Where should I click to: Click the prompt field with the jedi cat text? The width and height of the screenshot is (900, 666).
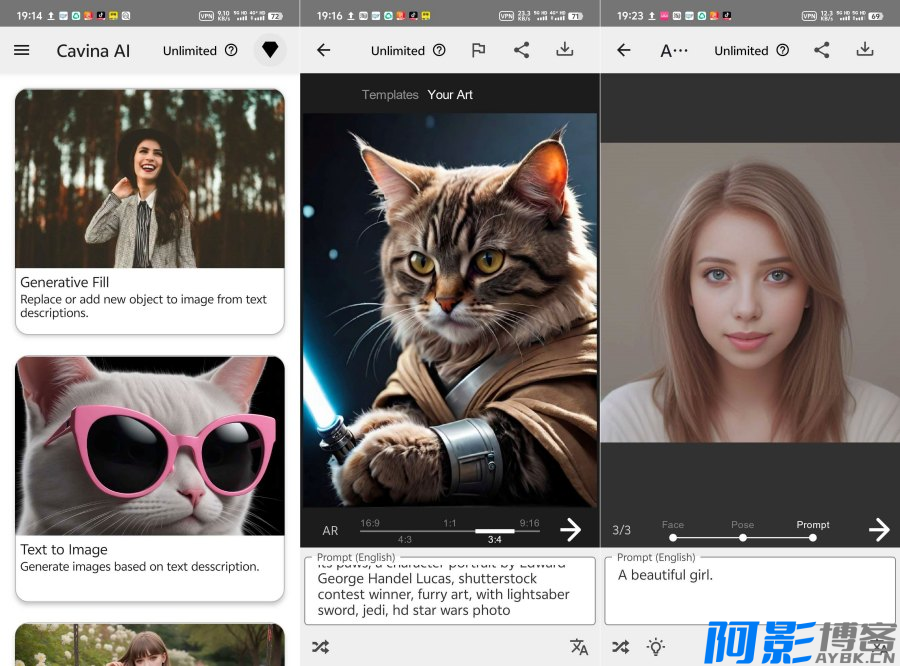point(450,590)
